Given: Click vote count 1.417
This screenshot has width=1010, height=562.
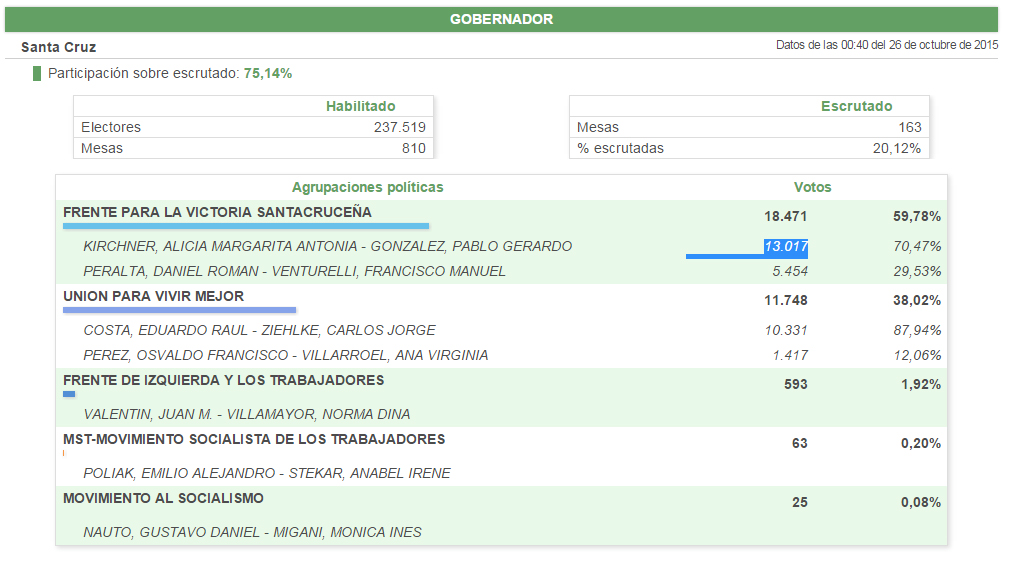Looking at the screenshot, I should coord(790,356).
